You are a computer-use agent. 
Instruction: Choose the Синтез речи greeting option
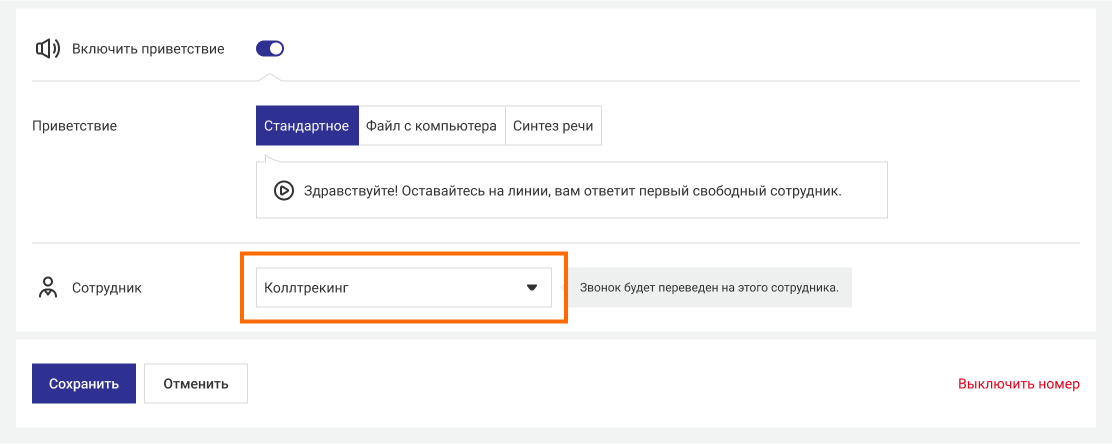[x=553, y=126]
